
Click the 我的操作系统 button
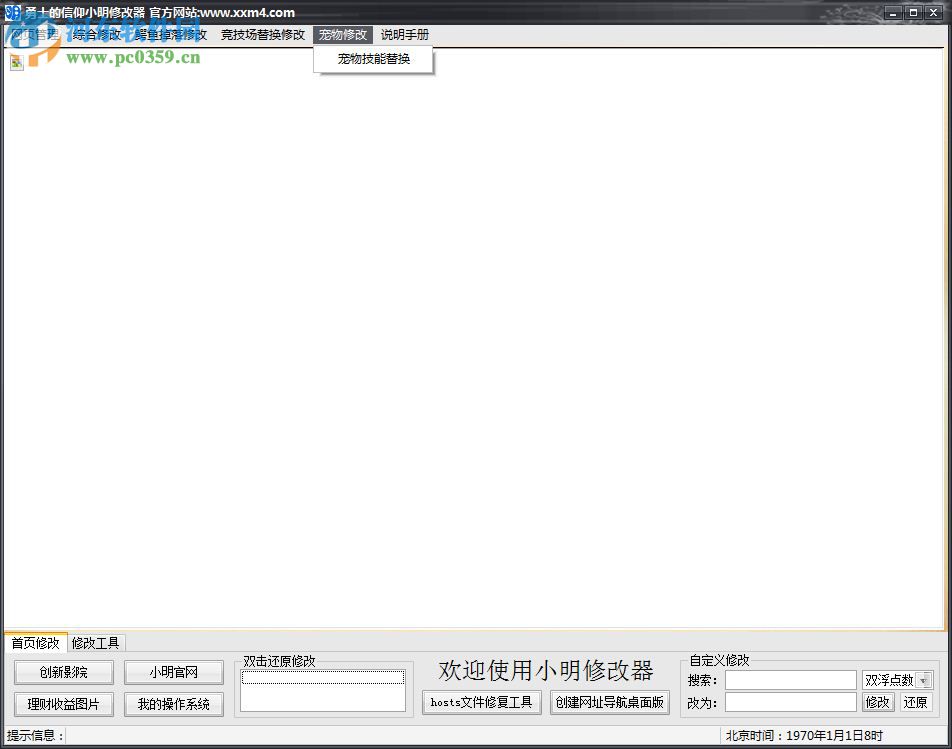pyautogui.click(x=174, y=704)
